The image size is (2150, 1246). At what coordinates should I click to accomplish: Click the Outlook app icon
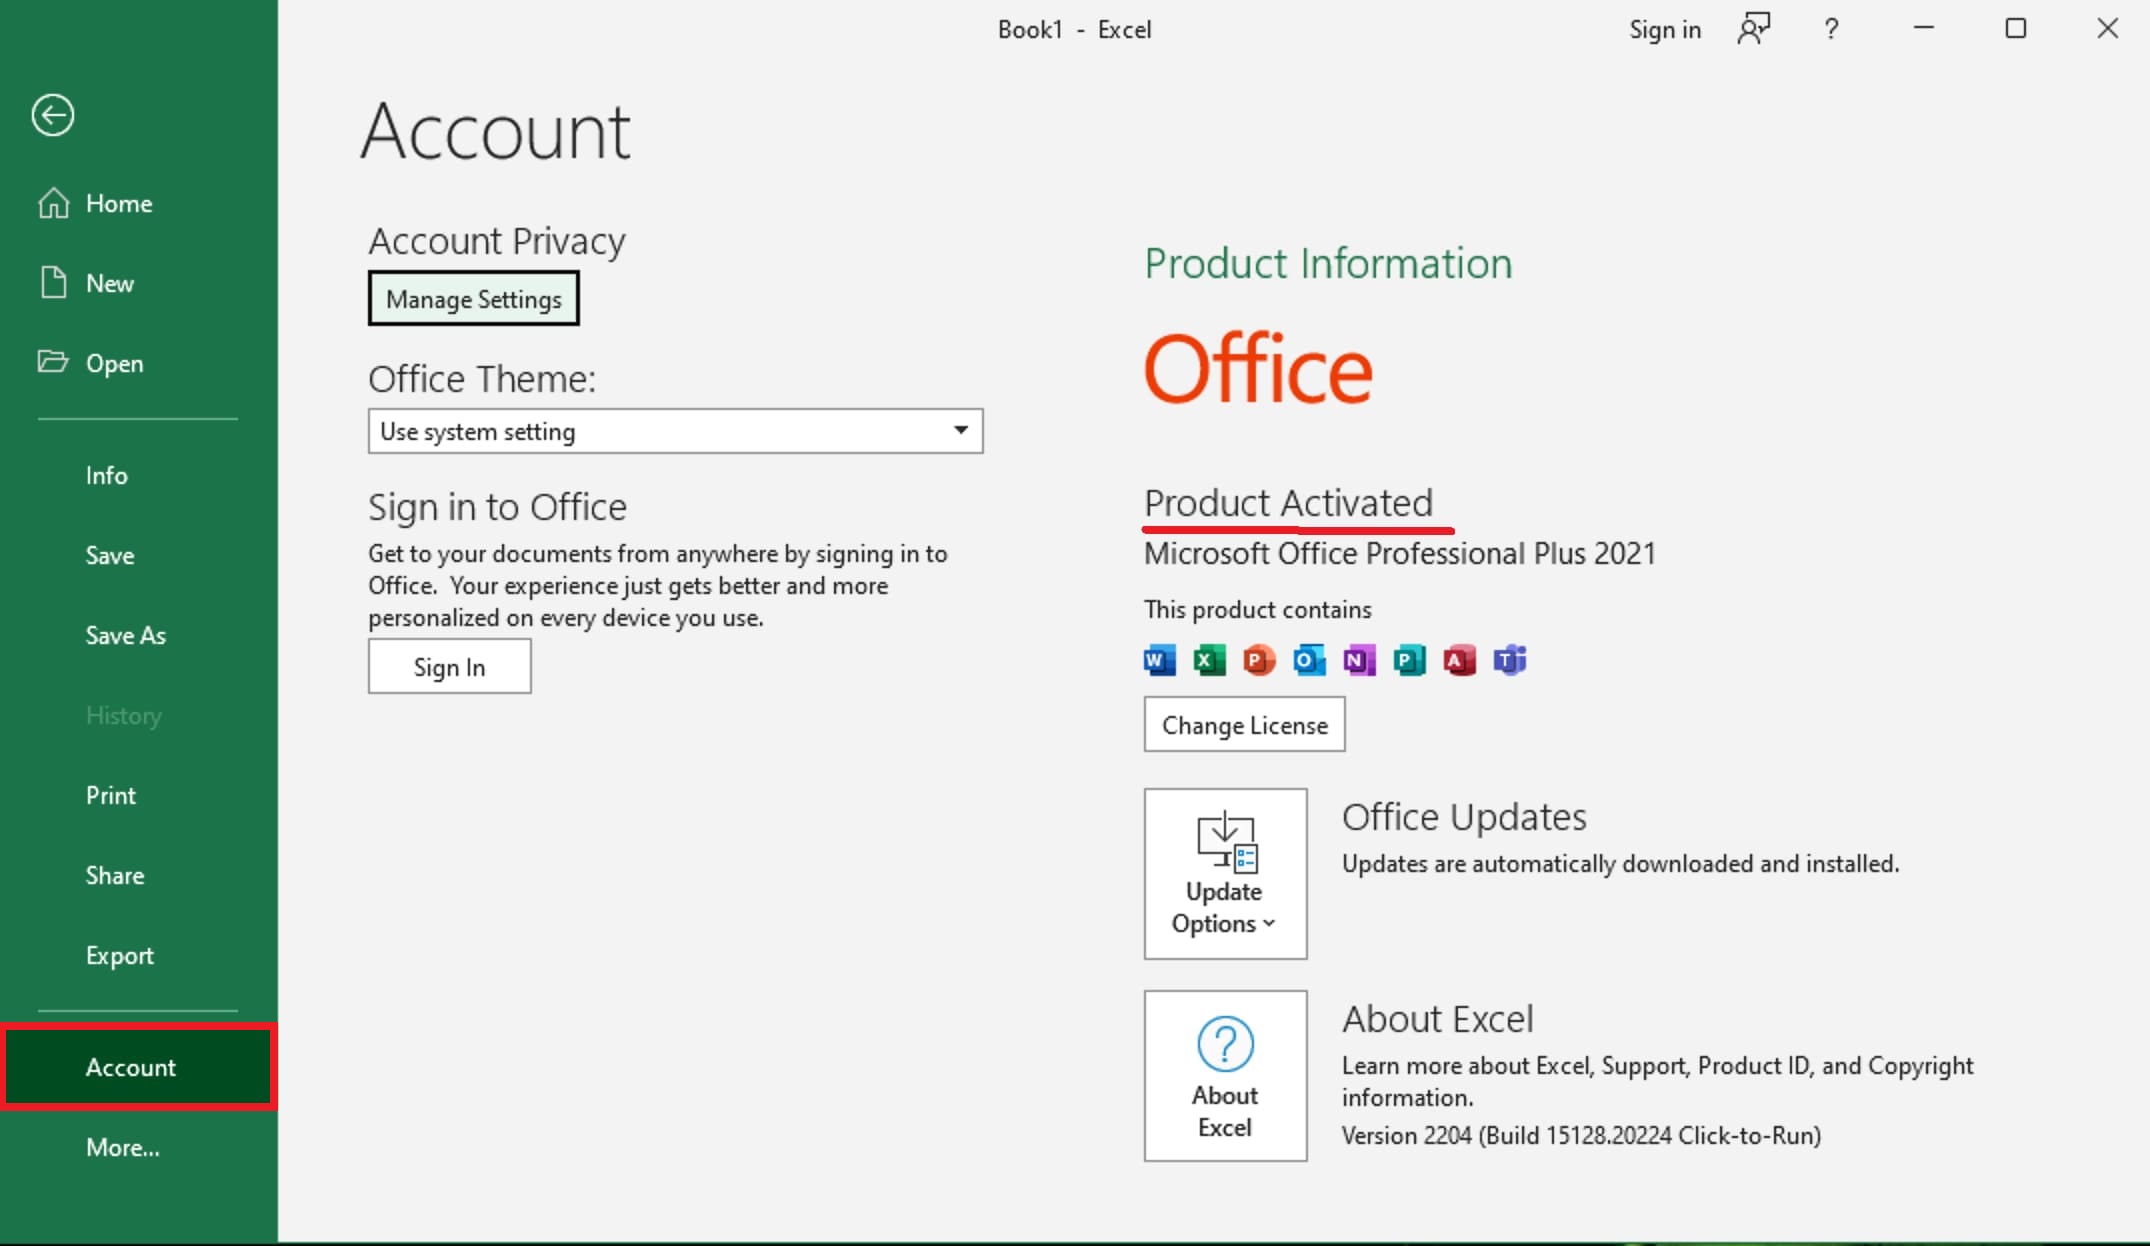pyautogui.click(x=1309, y=660)
